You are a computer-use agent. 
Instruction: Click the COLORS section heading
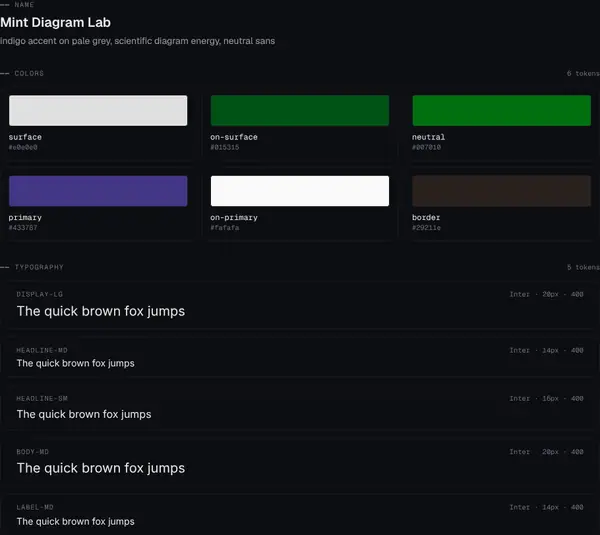pos(29,73)
